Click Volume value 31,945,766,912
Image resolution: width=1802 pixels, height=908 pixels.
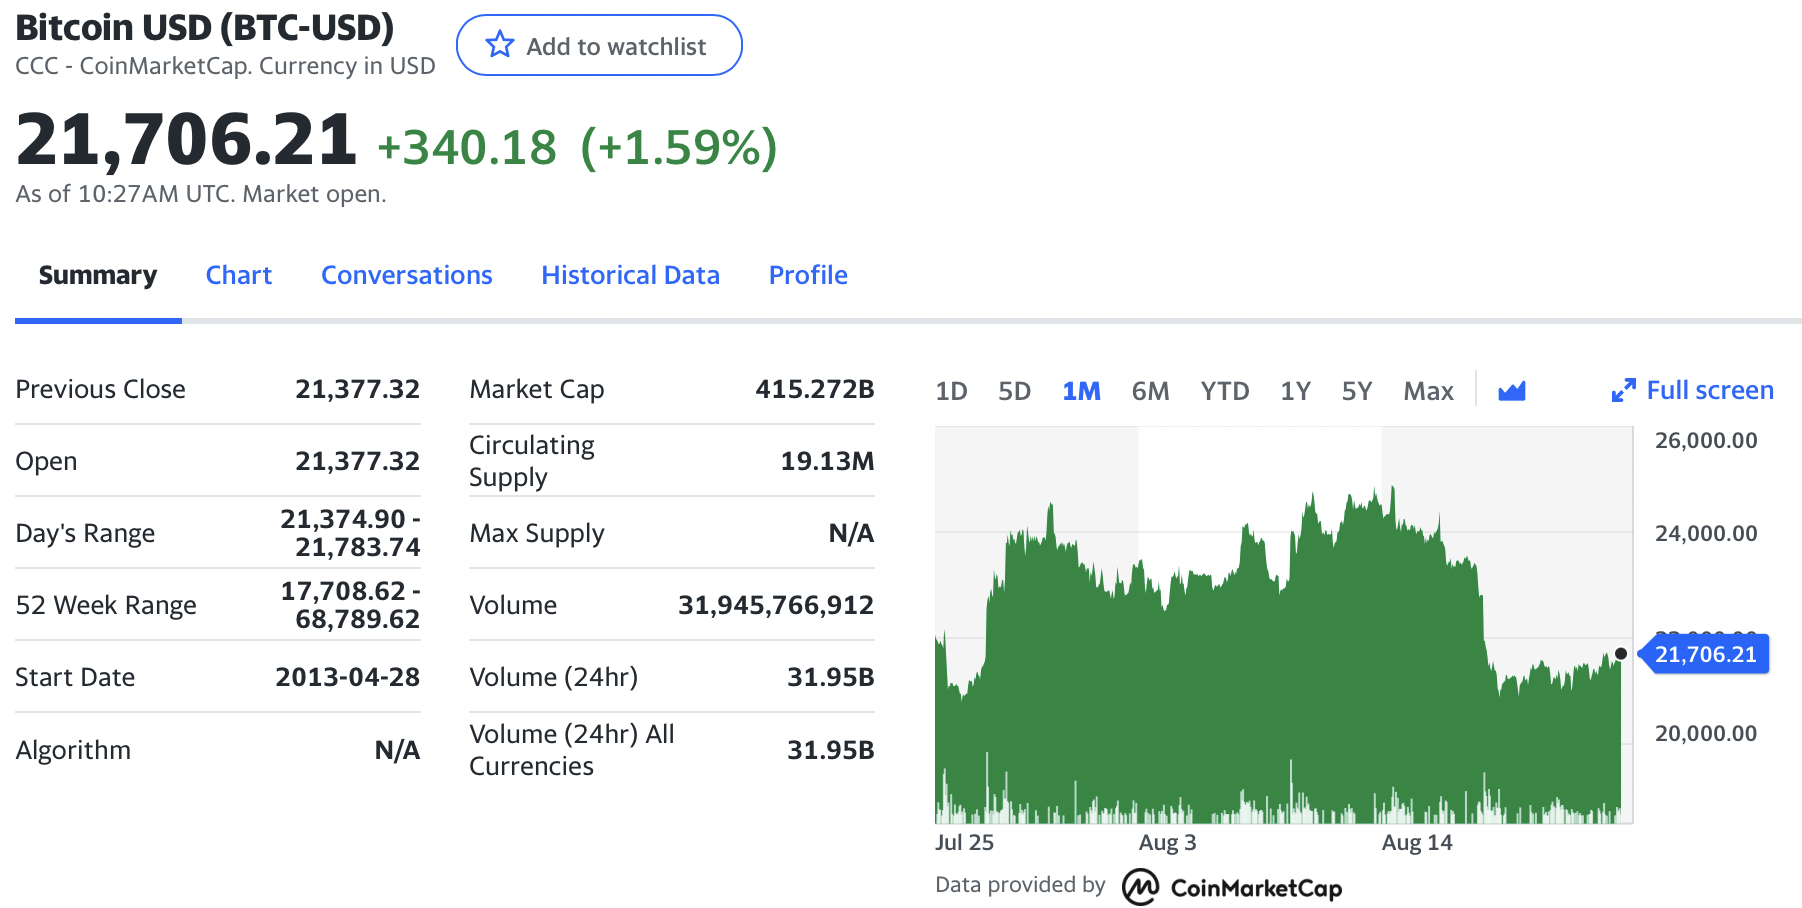pyautogui.click(x=776, y=605)
